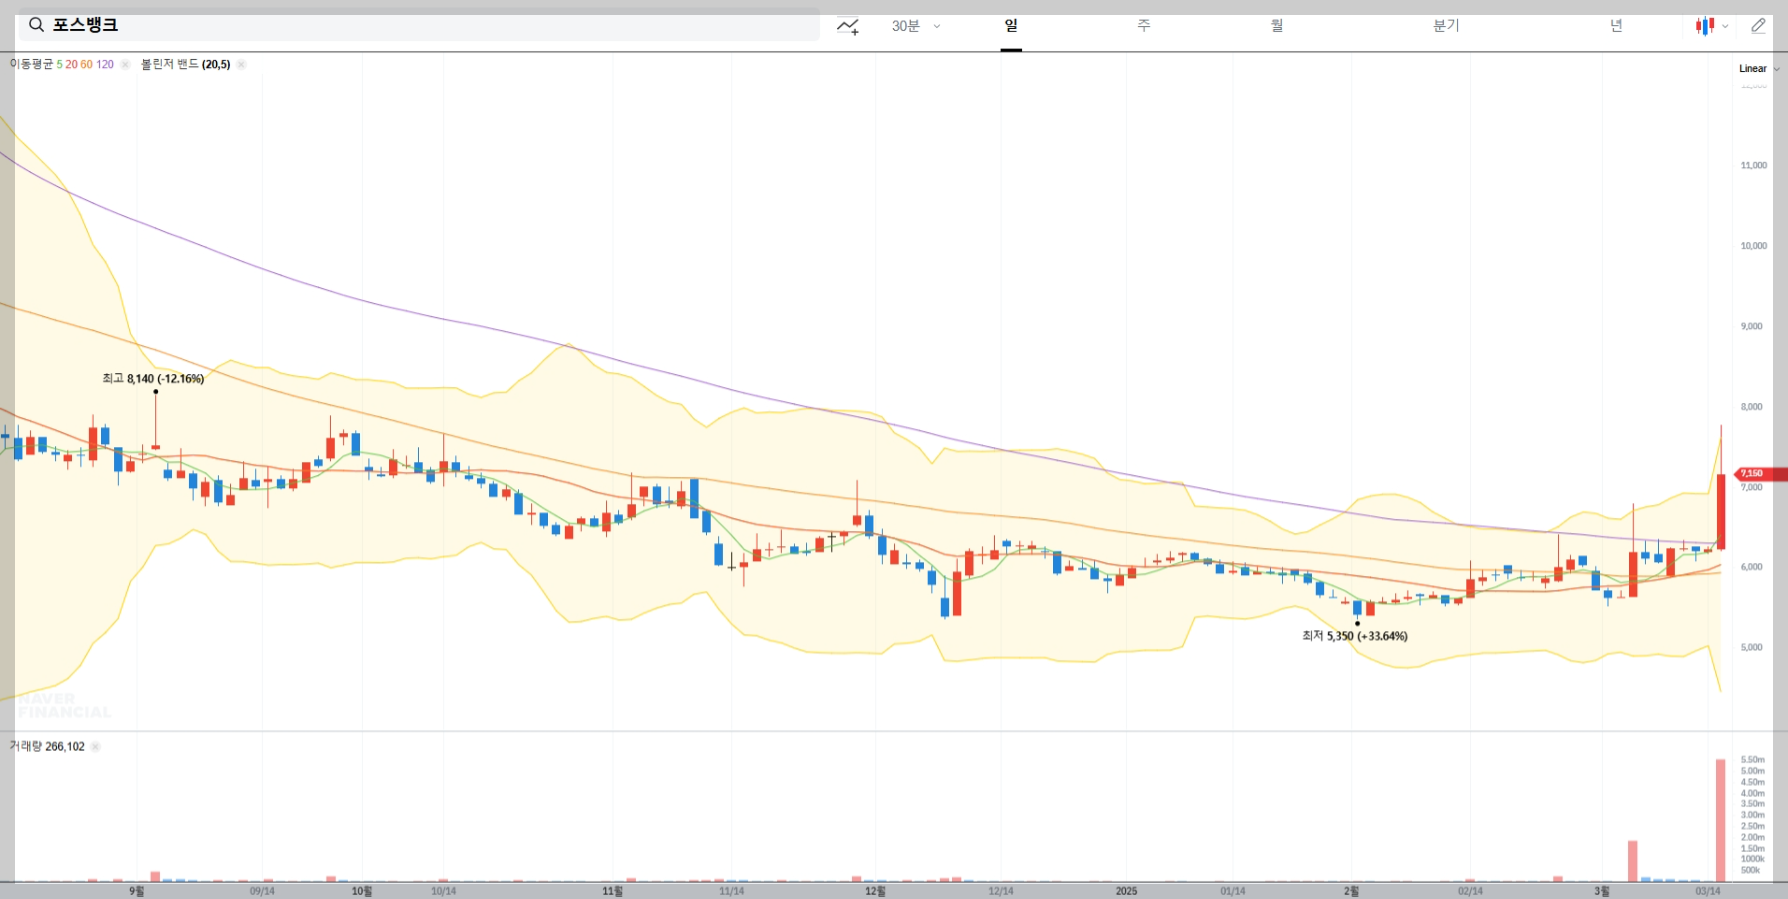Click the 최고 8,140 (-12.16%) marker
Screen dimensions: 1788x899
153,379
